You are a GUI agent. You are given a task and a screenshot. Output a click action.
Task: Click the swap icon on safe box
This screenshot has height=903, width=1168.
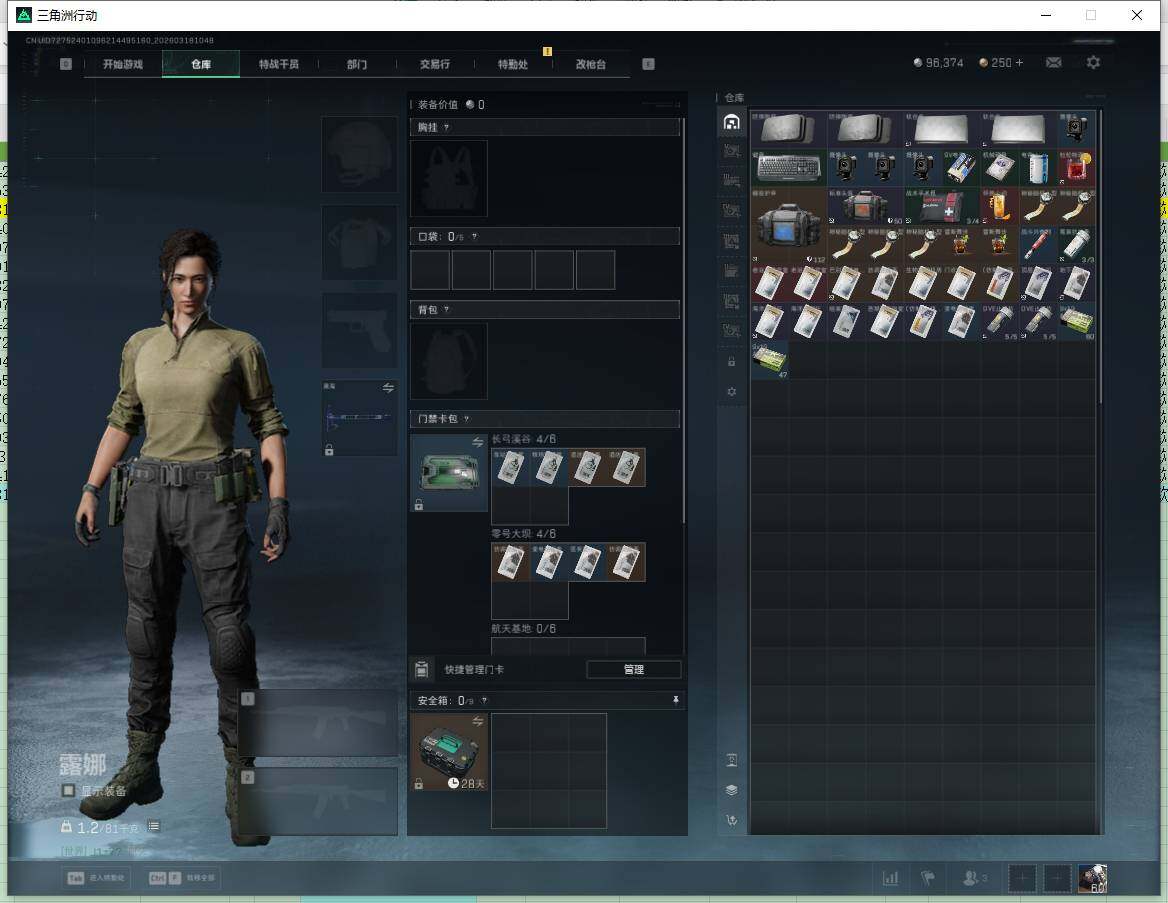click(x=477, y=721)
